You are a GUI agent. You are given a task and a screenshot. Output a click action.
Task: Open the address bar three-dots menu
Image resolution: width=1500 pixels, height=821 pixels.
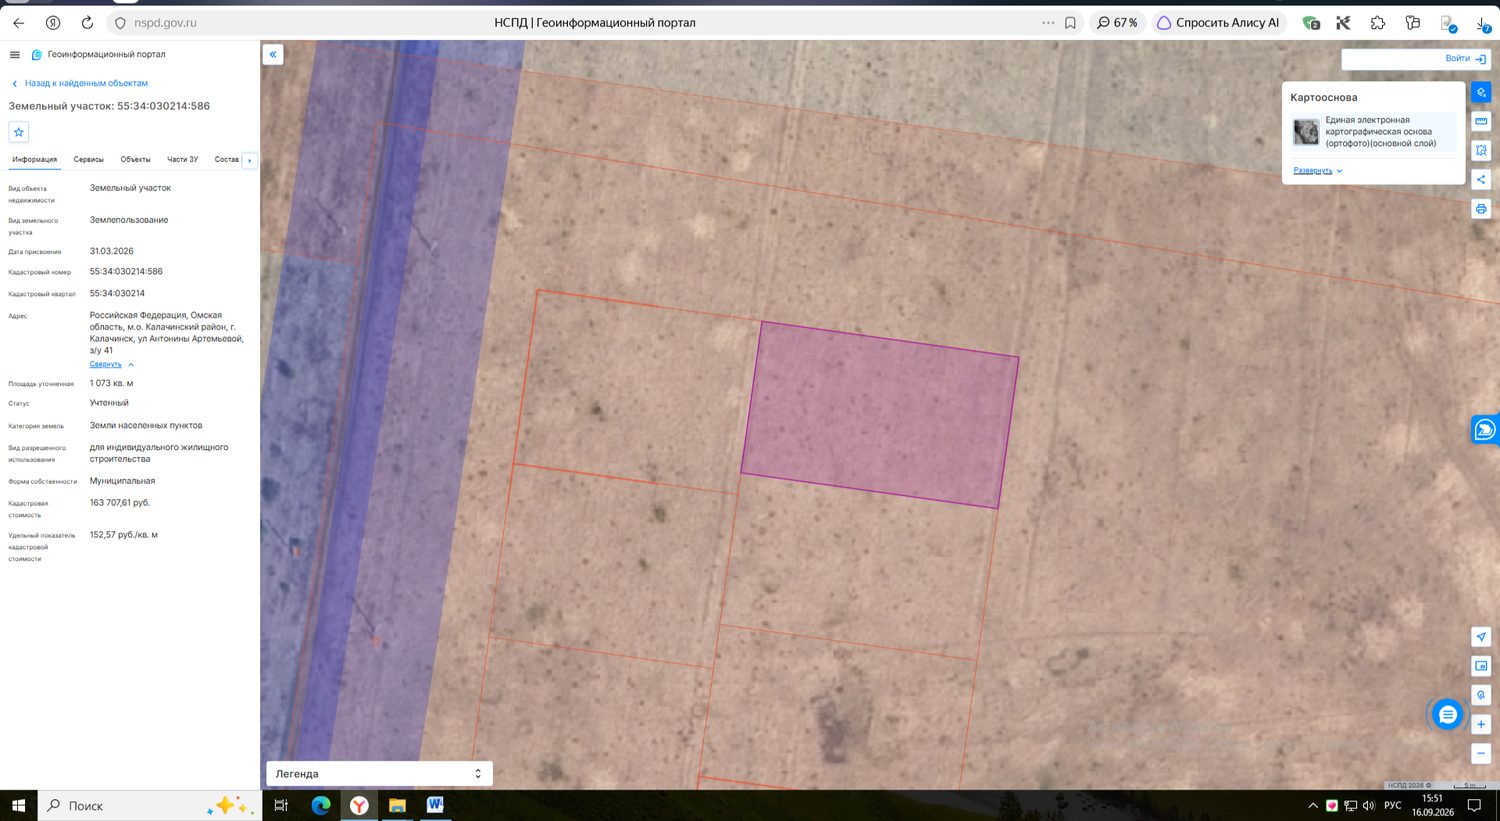pos(1047,22)
